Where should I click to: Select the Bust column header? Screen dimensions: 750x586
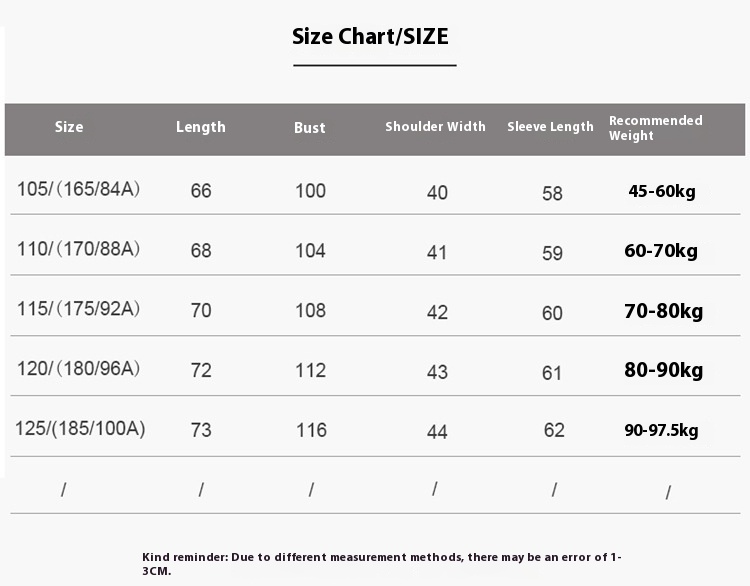click(310, 128)
